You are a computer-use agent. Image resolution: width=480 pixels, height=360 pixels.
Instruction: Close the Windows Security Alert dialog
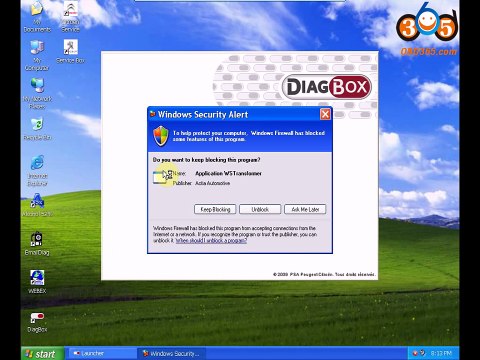click(x=325, y=114)
